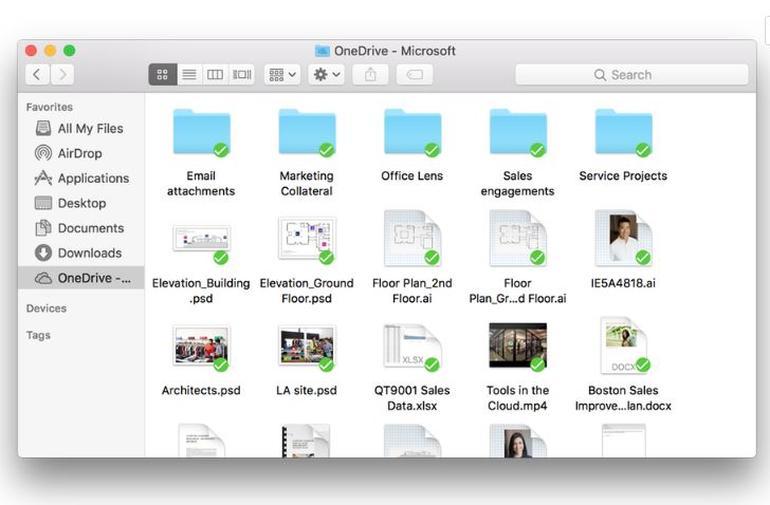Click the Edit Tags toolbar button
770x505 pixels.
[x=414, y=74]
